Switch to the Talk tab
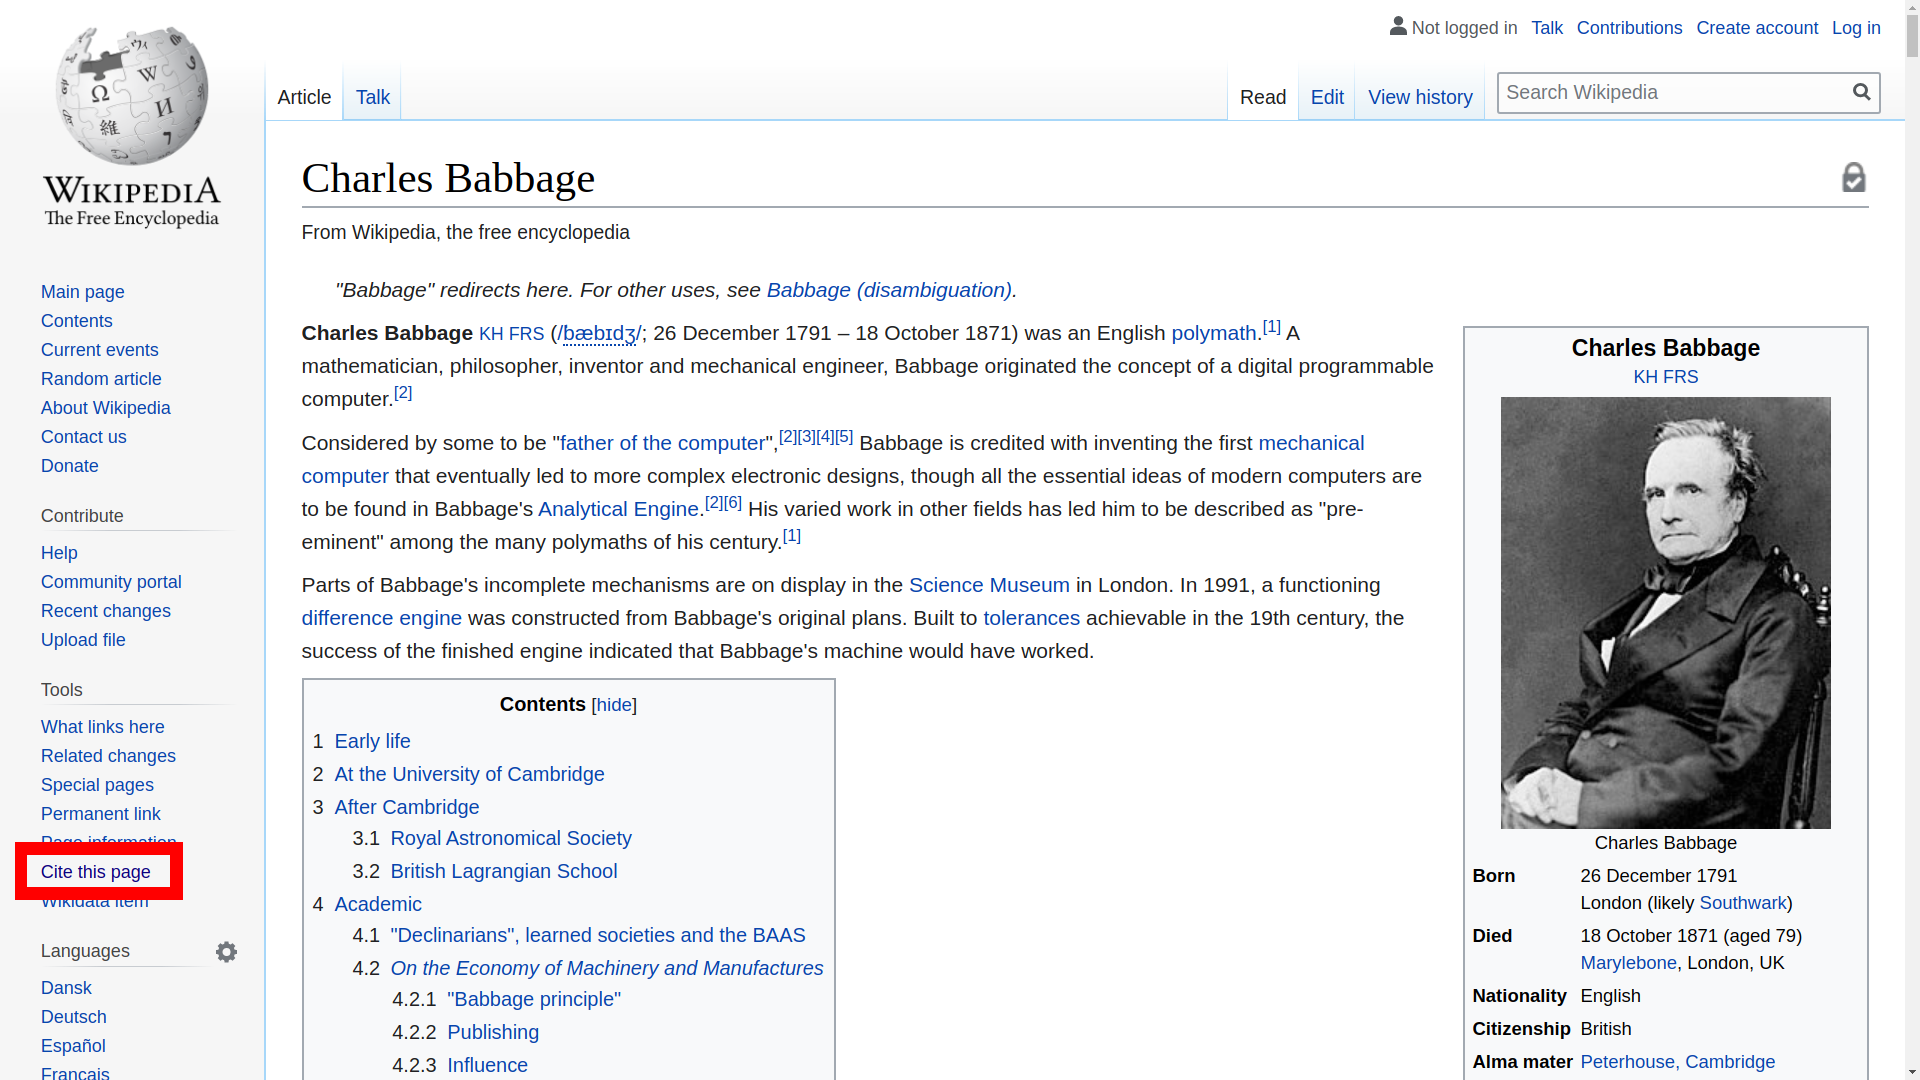The image size is (1920, 1080). point(372,97)
